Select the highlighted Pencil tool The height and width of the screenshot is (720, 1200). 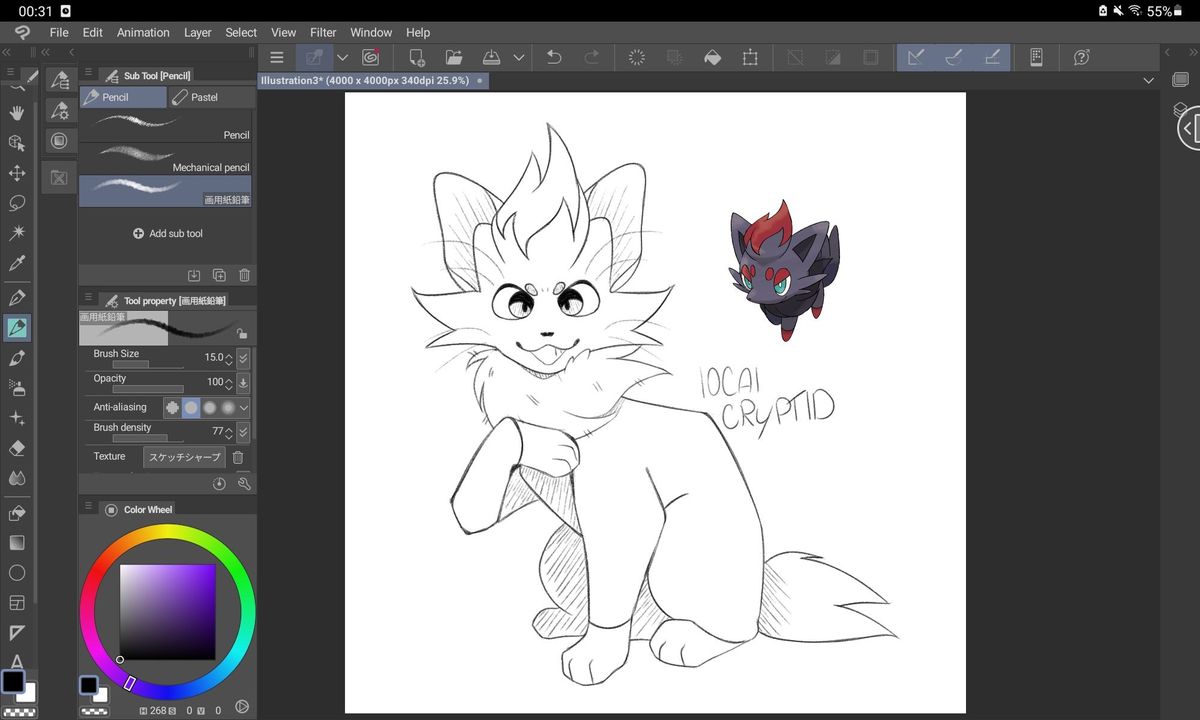[x=17, y=327]
